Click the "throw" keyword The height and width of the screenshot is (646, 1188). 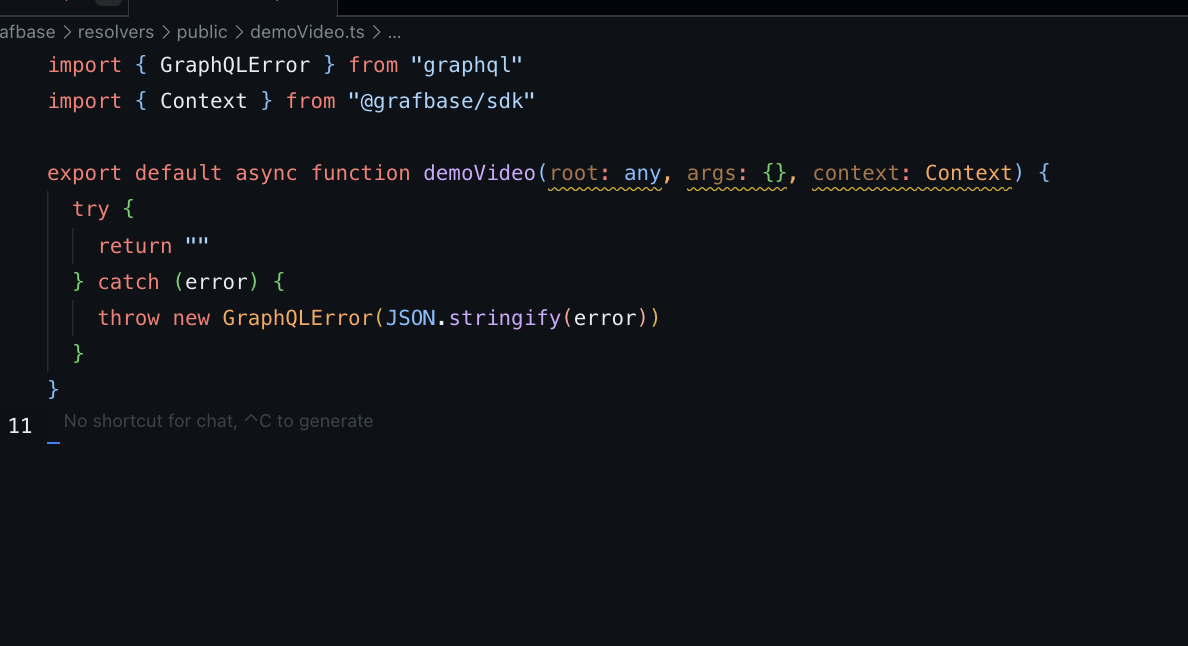pyautogui.click(x=129, y=318)
